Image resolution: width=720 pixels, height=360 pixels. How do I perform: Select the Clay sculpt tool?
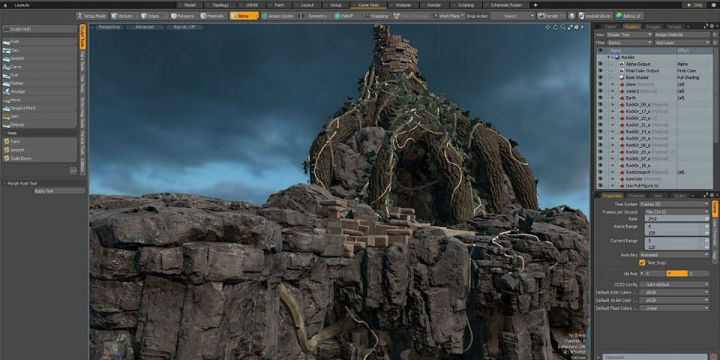click(39, 50)
